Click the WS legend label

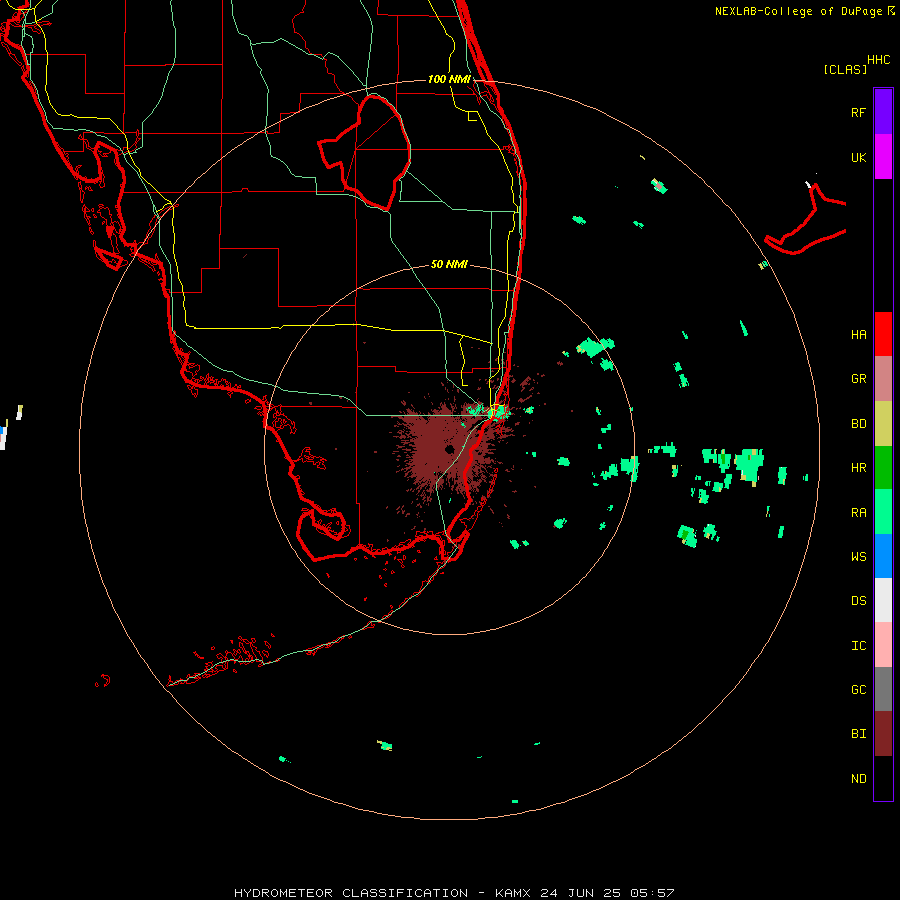859,557
